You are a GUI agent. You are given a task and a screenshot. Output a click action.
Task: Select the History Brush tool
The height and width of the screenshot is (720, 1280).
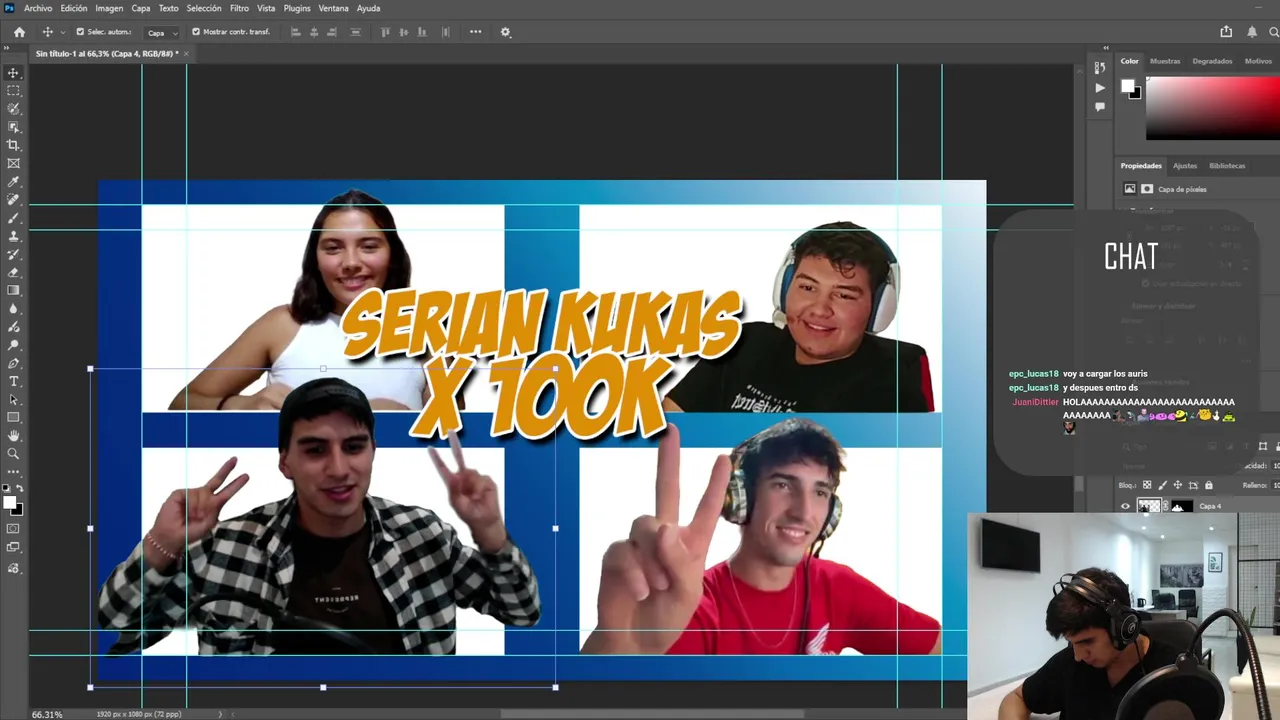(x=13, y=254)
